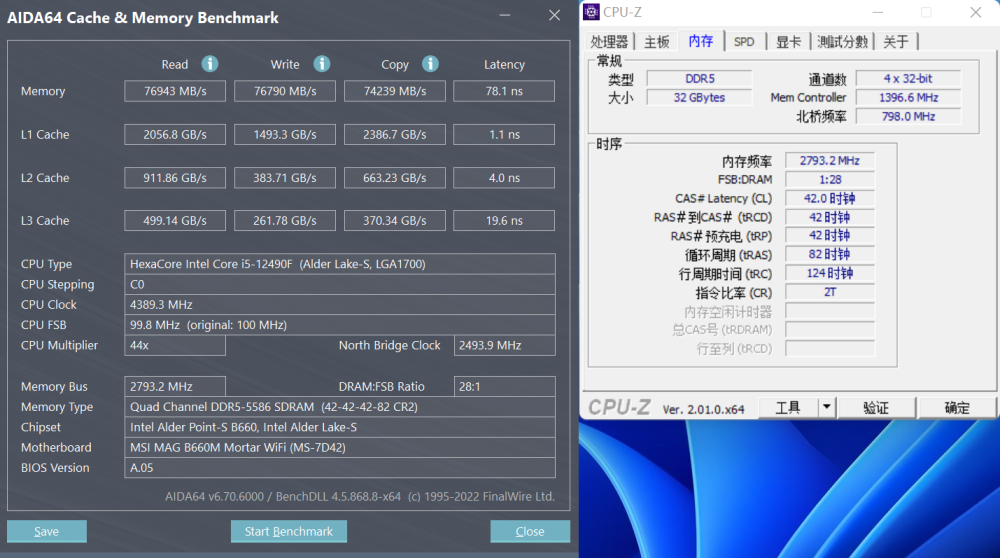The width and height of the screenshot is (1000, 558).
Task: Click the BIOS Version value A.05
Action: click(x=340, y=467)
